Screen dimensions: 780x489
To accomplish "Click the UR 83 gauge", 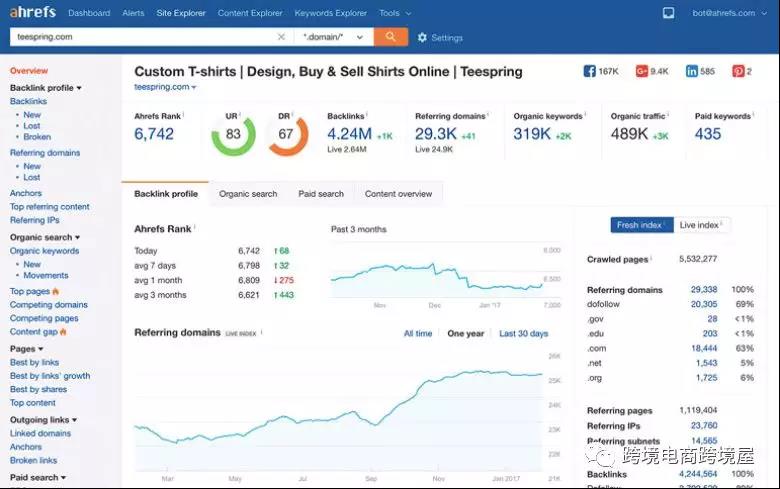I will pyautogui.click(x=233, y=134).
